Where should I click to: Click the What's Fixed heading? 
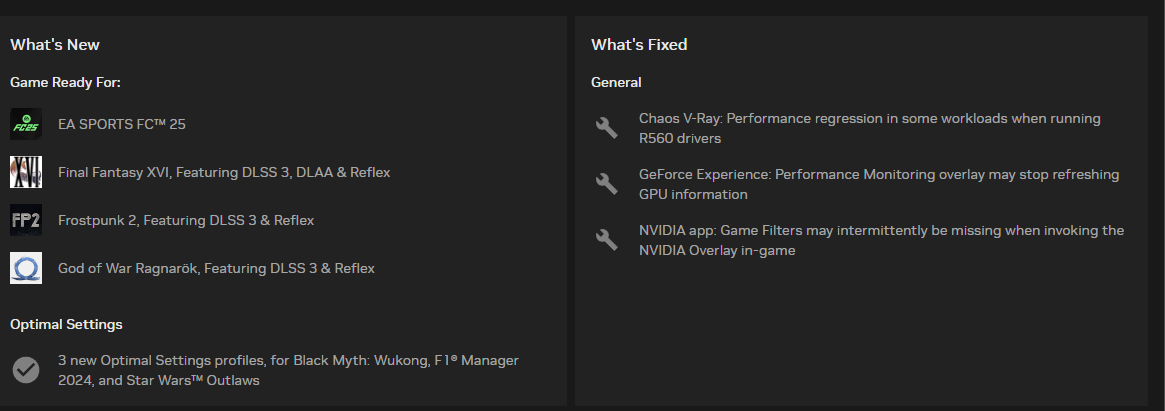(639, 45)
